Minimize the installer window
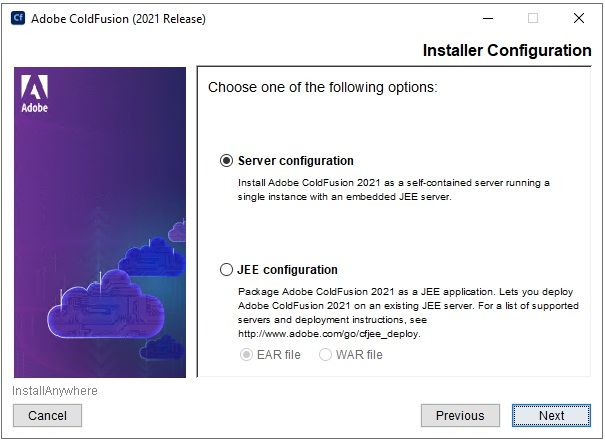Screen dimensions: 605x441 pos(488,18)
